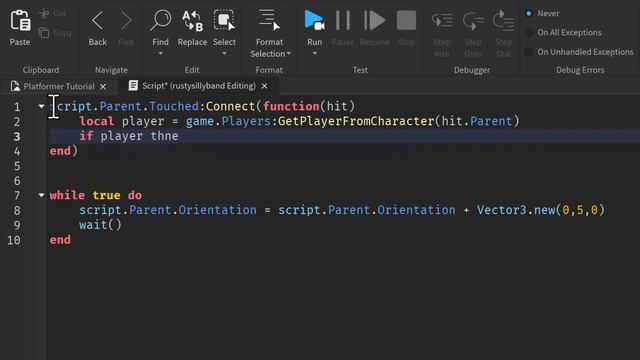Select On All Exceptions option

pos(529,33)
